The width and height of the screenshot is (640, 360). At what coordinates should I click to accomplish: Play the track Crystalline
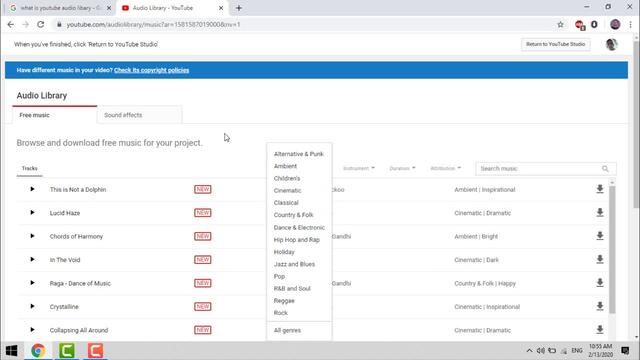(x=32, y=306)
